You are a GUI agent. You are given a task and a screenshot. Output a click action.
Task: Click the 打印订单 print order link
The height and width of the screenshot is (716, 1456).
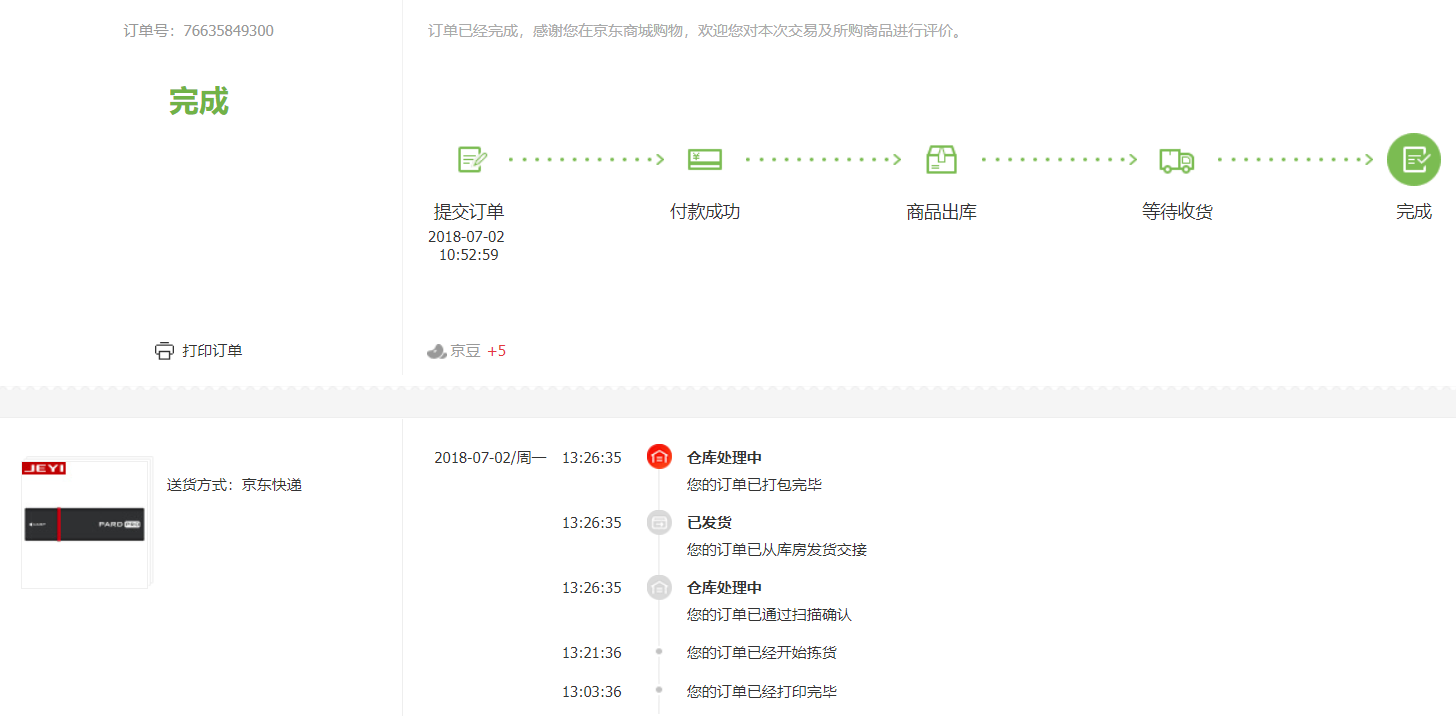pyautogui.click(x=212, y=351)
